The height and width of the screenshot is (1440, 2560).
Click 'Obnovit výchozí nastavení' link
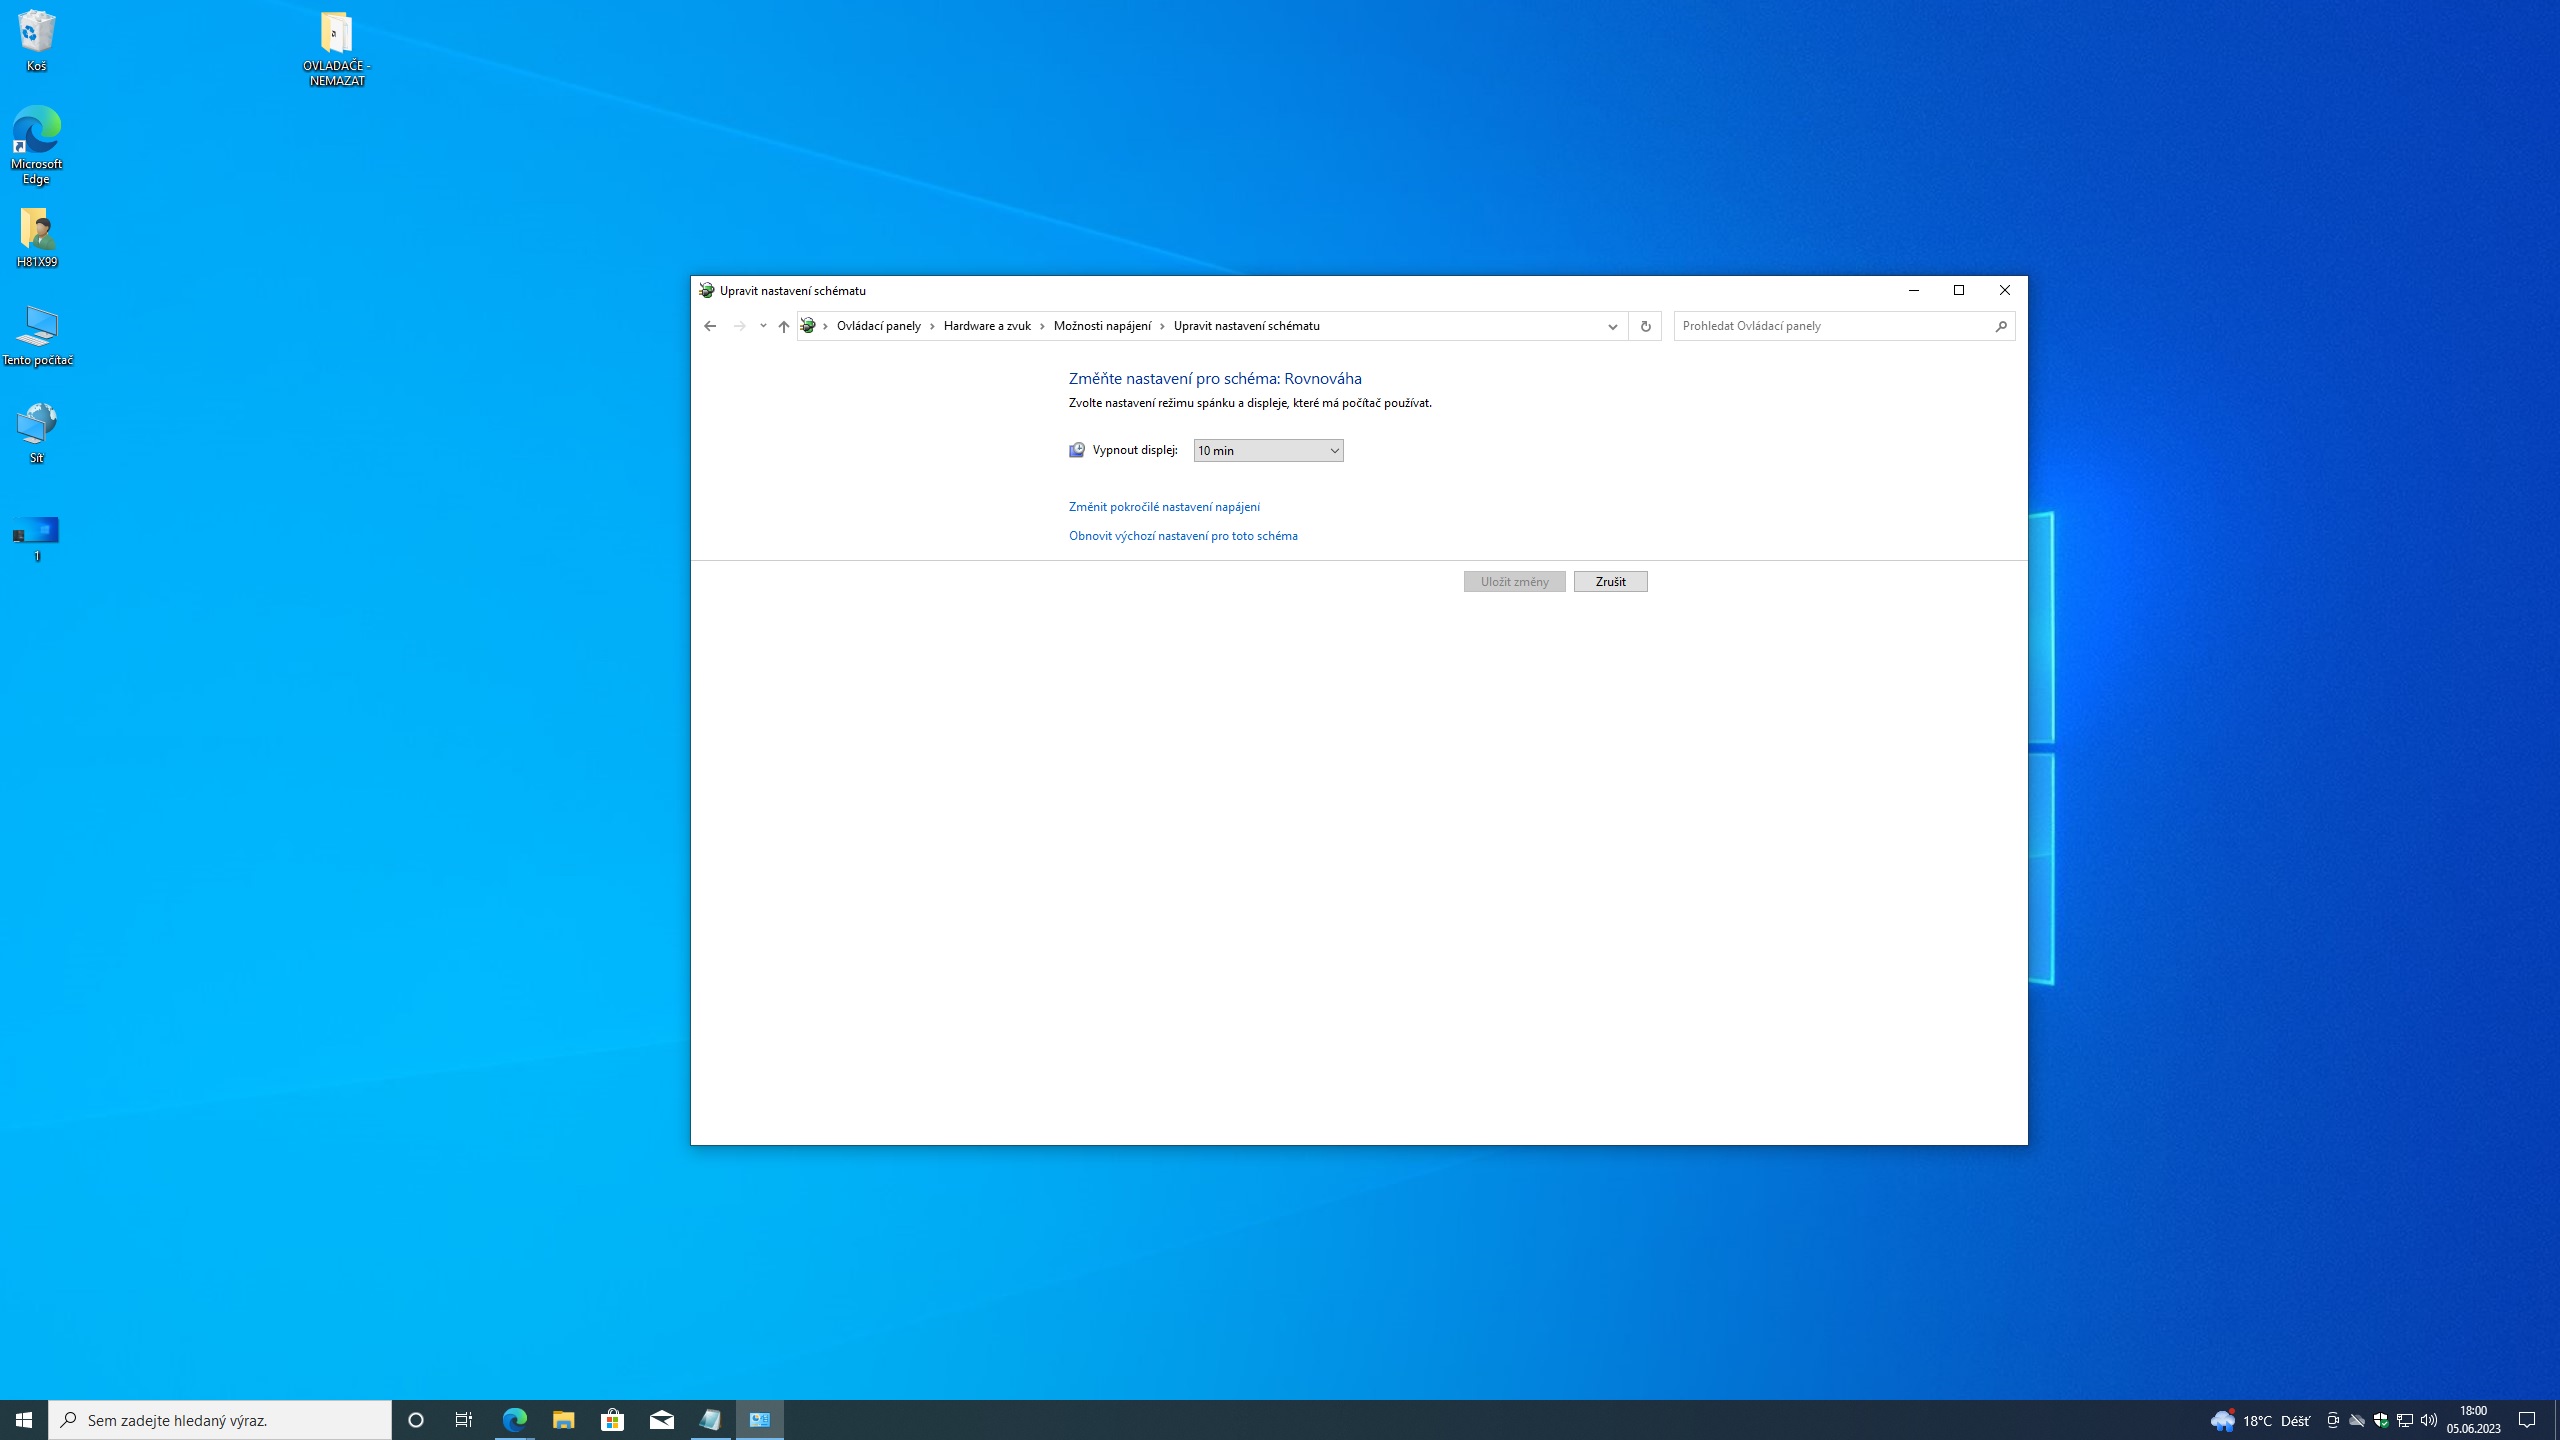(1183, 536)
